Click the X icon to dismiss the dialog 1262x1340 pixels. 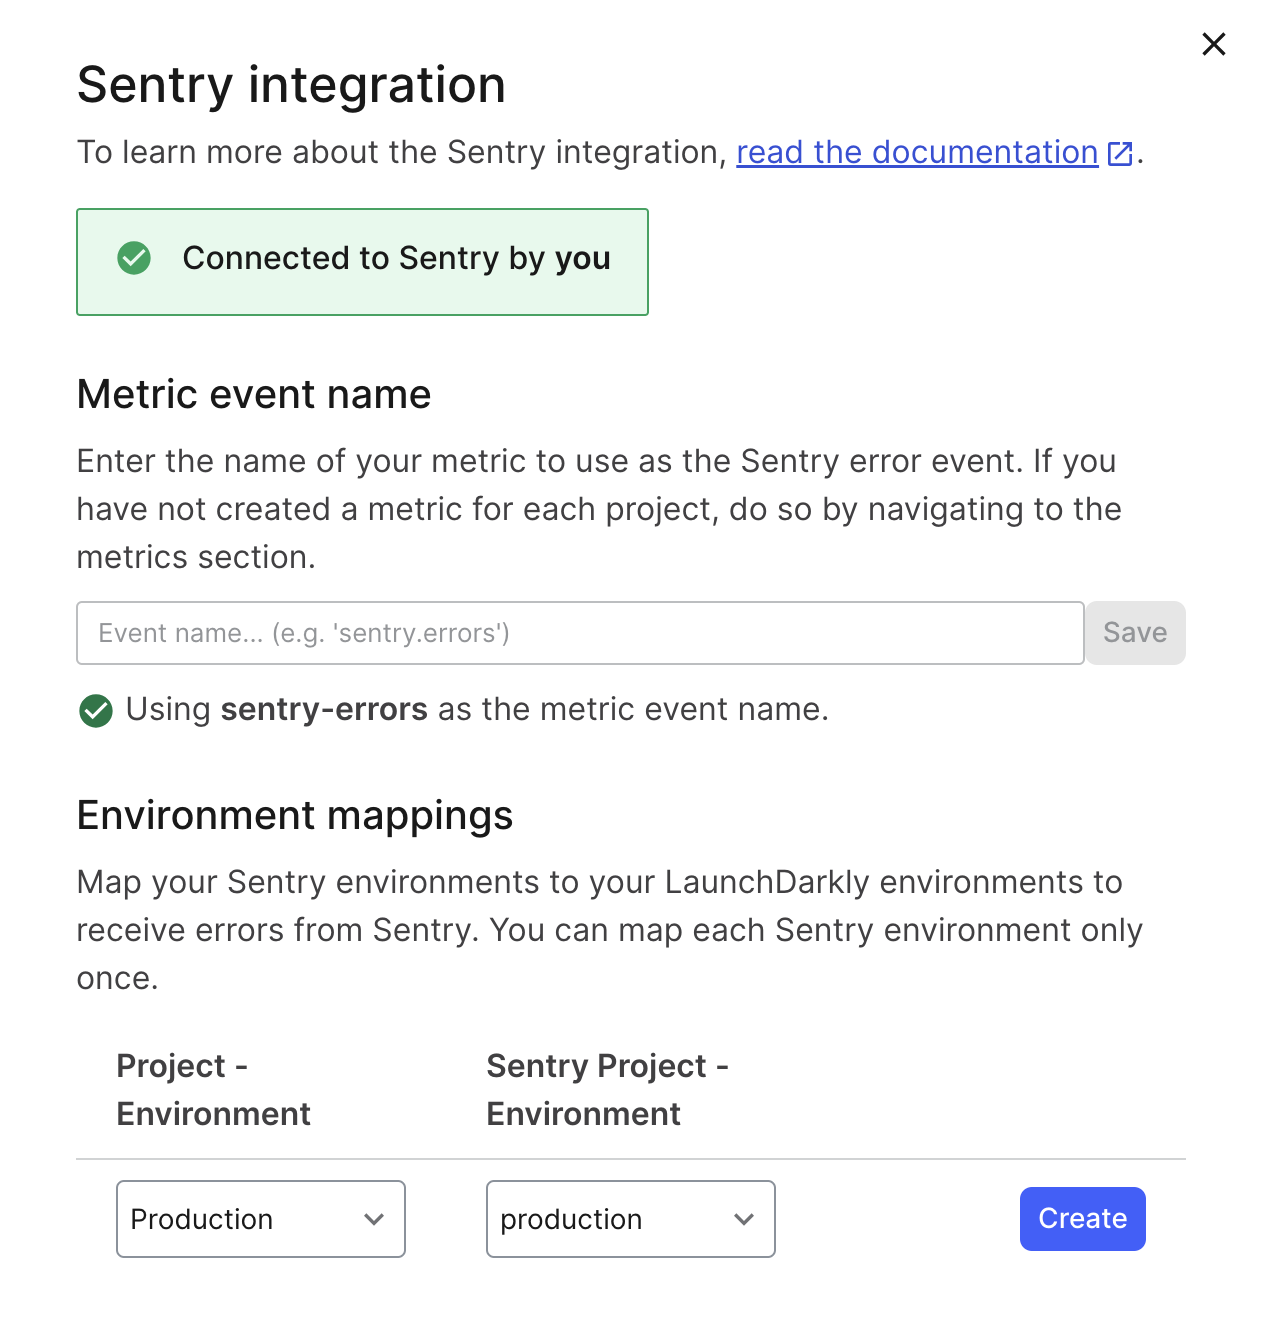(1213, 44)
